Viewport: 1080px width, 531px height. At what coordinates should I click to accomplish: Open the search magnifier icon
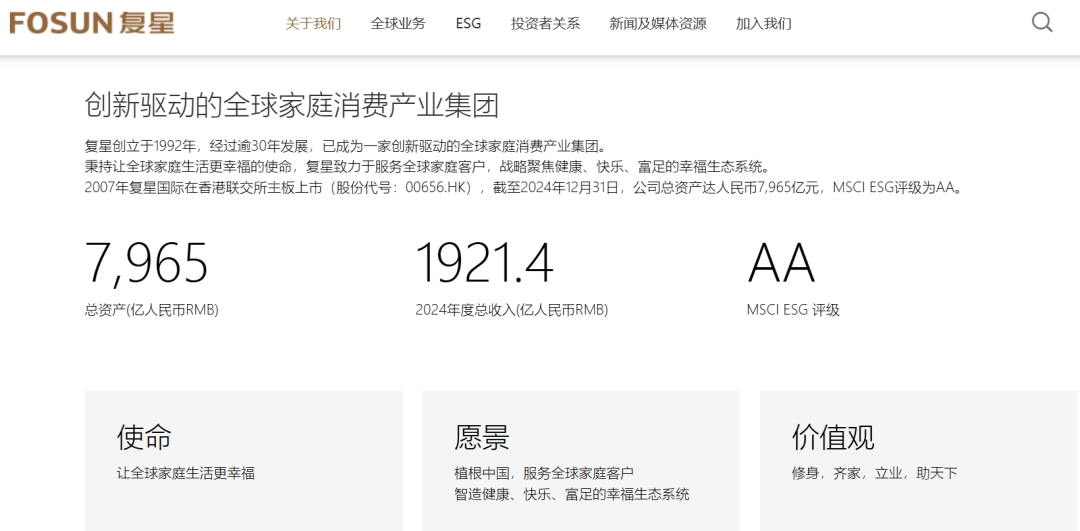(x=1042, y=23)
